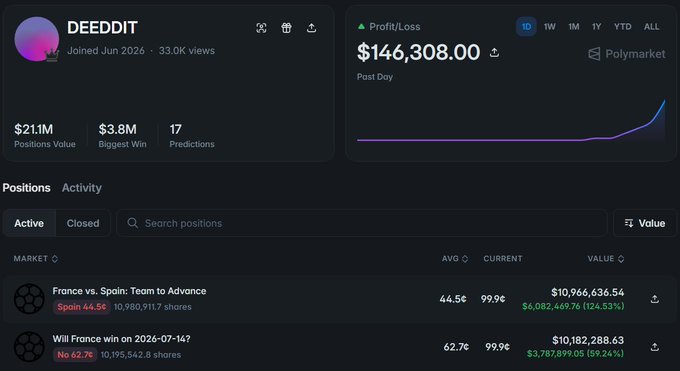
Task: Click the Spain 44.5¢ outcome badge
Action: pyautogui.click(x=82, y=307)
